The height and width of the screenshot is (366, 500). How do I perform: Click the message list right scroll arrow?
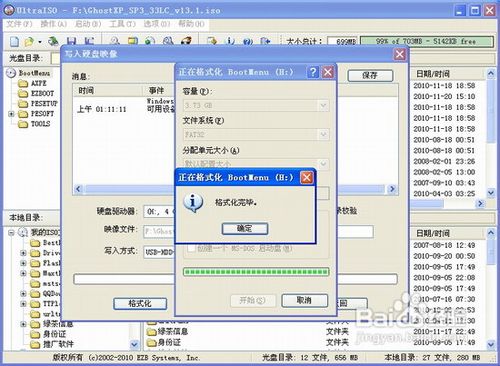coord(392,189)
